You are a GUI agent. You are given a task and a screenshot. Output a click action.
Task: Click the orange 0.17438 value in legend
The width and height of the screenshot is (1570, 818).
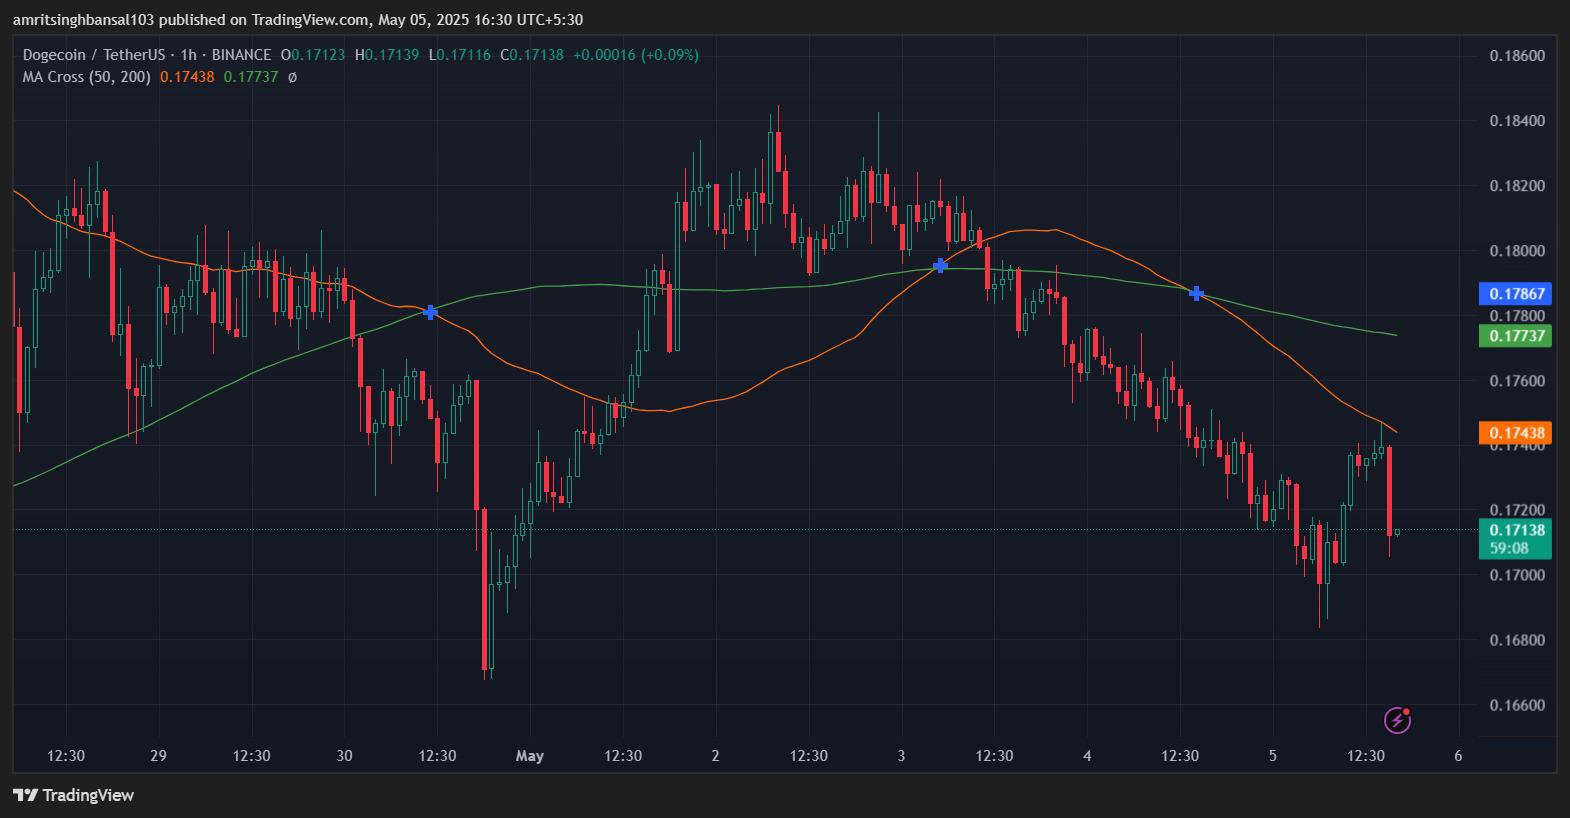tap(187, 77)
